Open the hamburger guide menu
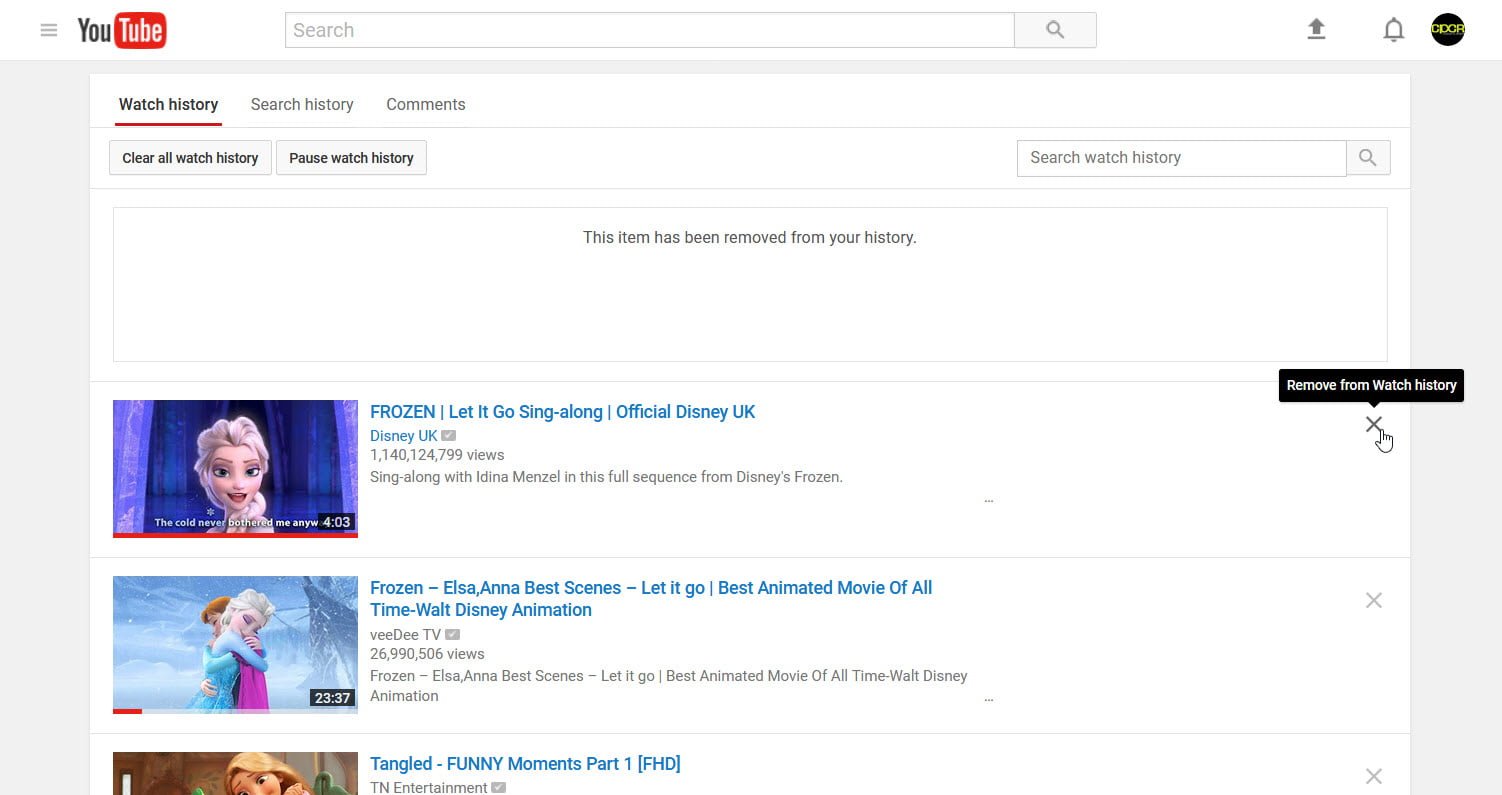The image size is (1502, 795). coord(48,30)
